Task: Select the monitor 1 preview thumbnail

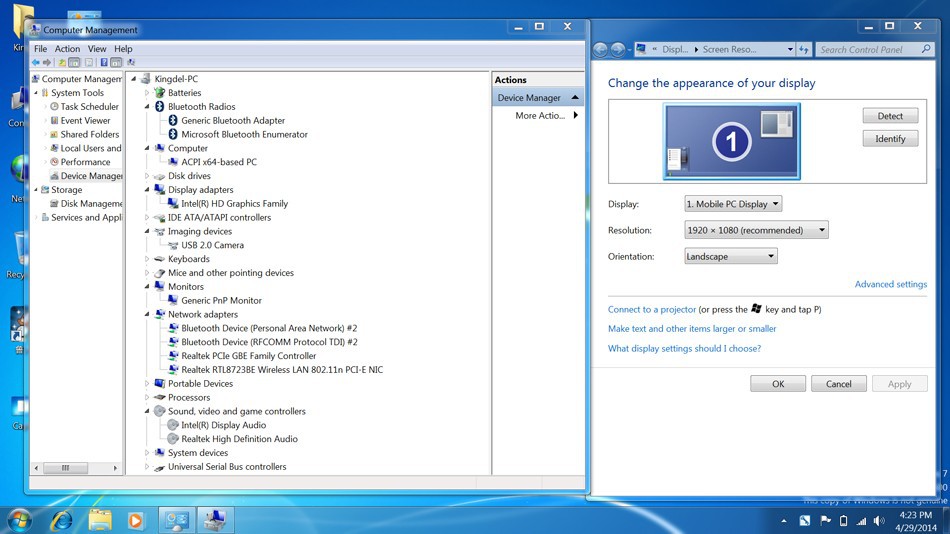Action: [x=731, y=142]
